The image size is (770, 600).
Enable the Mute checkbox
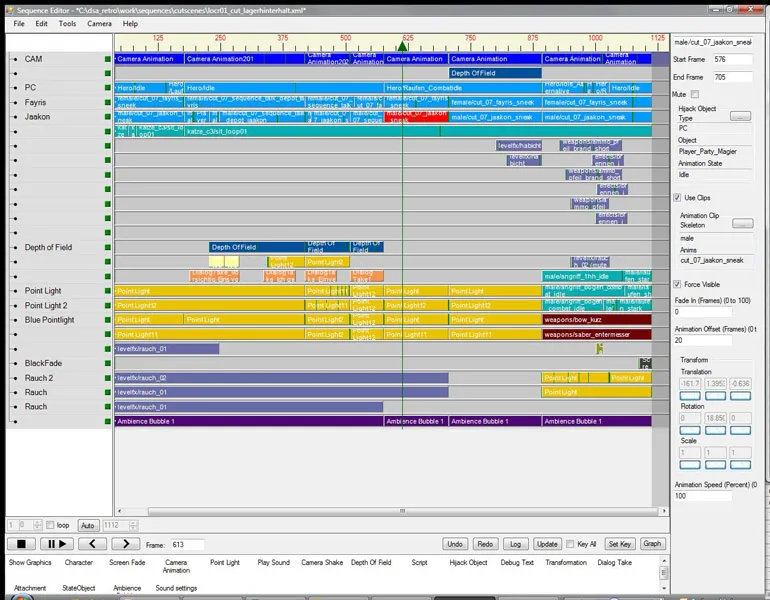(696, 94)
